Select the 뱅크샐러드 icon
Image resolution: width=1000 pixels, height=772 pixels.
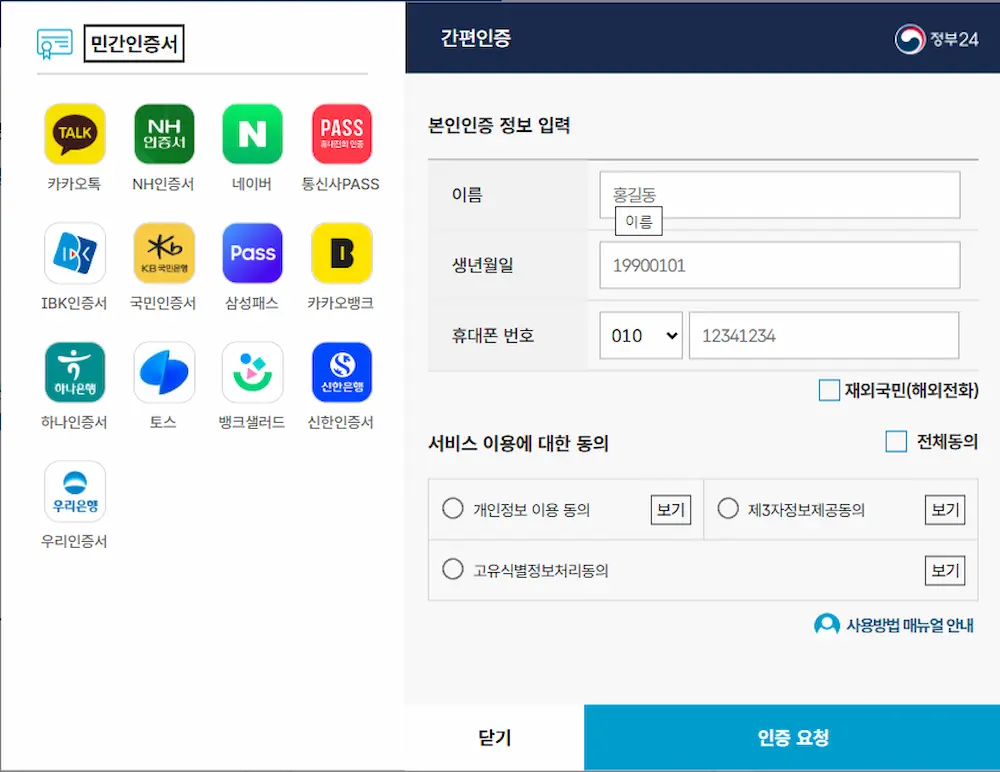click(x=253, y=372)
